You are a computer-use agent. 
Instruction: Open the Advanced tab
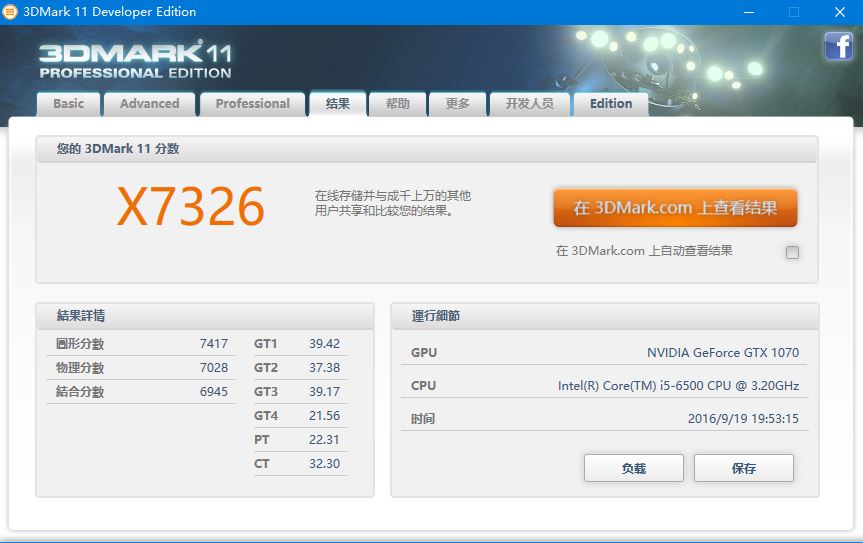click(150, 103)
